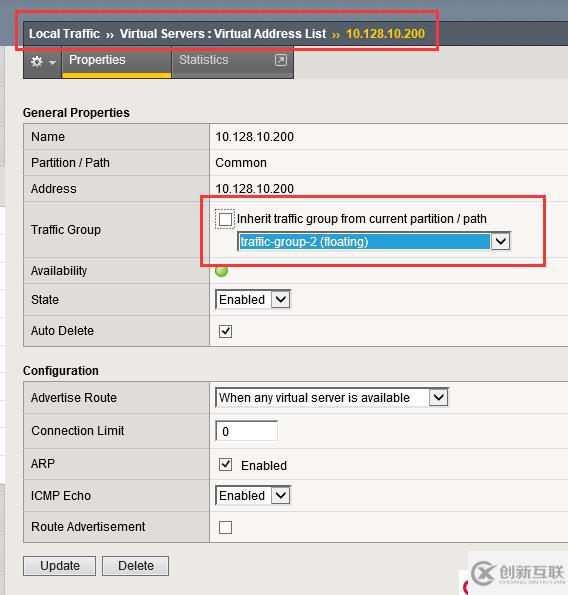Screen dimensions: 568x595
Task: Click Virtual Servers : Virtual Address List breadcrumb
Action: point(223,34)
